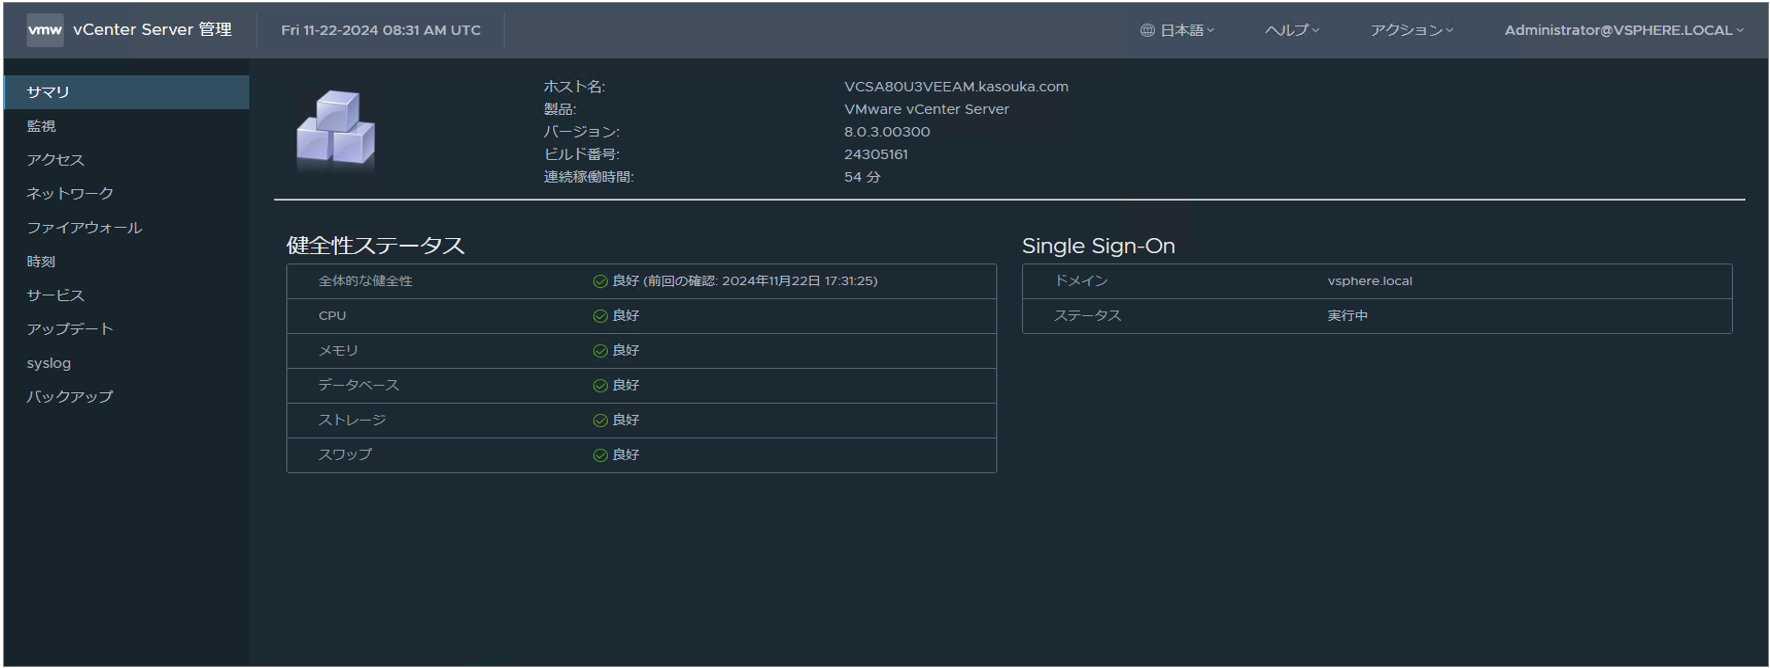Click the 全体的な健全性 row label
The width and height of the screenshot is (1770, 668).
tap(365, 281)
